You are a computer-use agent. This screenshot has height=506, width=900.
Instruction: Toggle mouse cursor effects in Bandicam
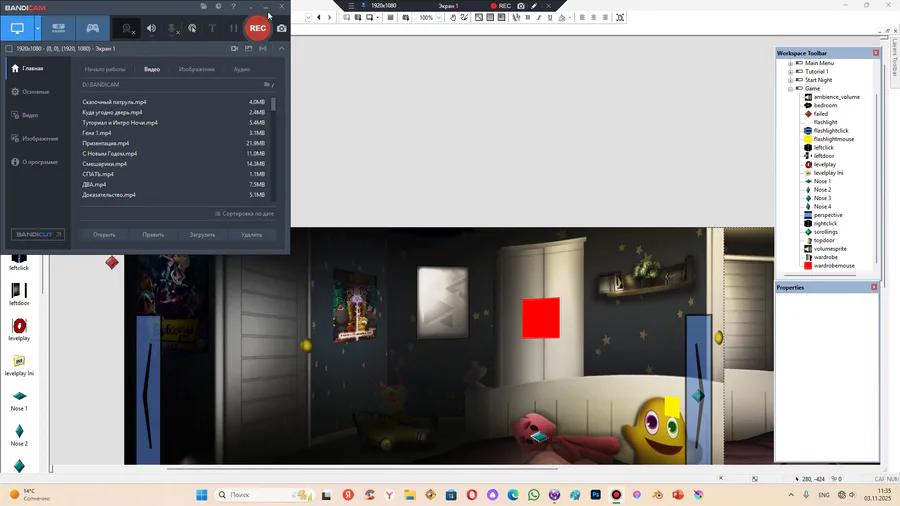(x=192, y=28)
